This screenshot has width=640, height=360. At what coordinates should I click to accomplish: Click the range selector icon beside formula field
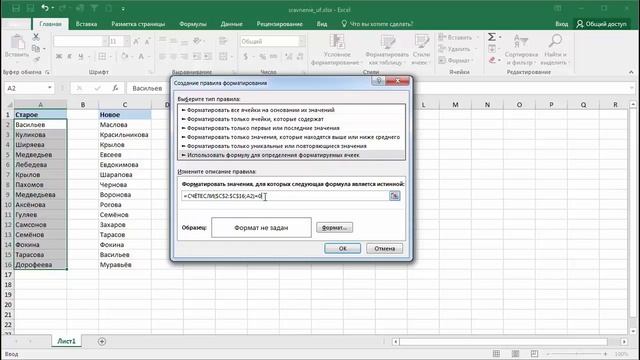[394, 196]
